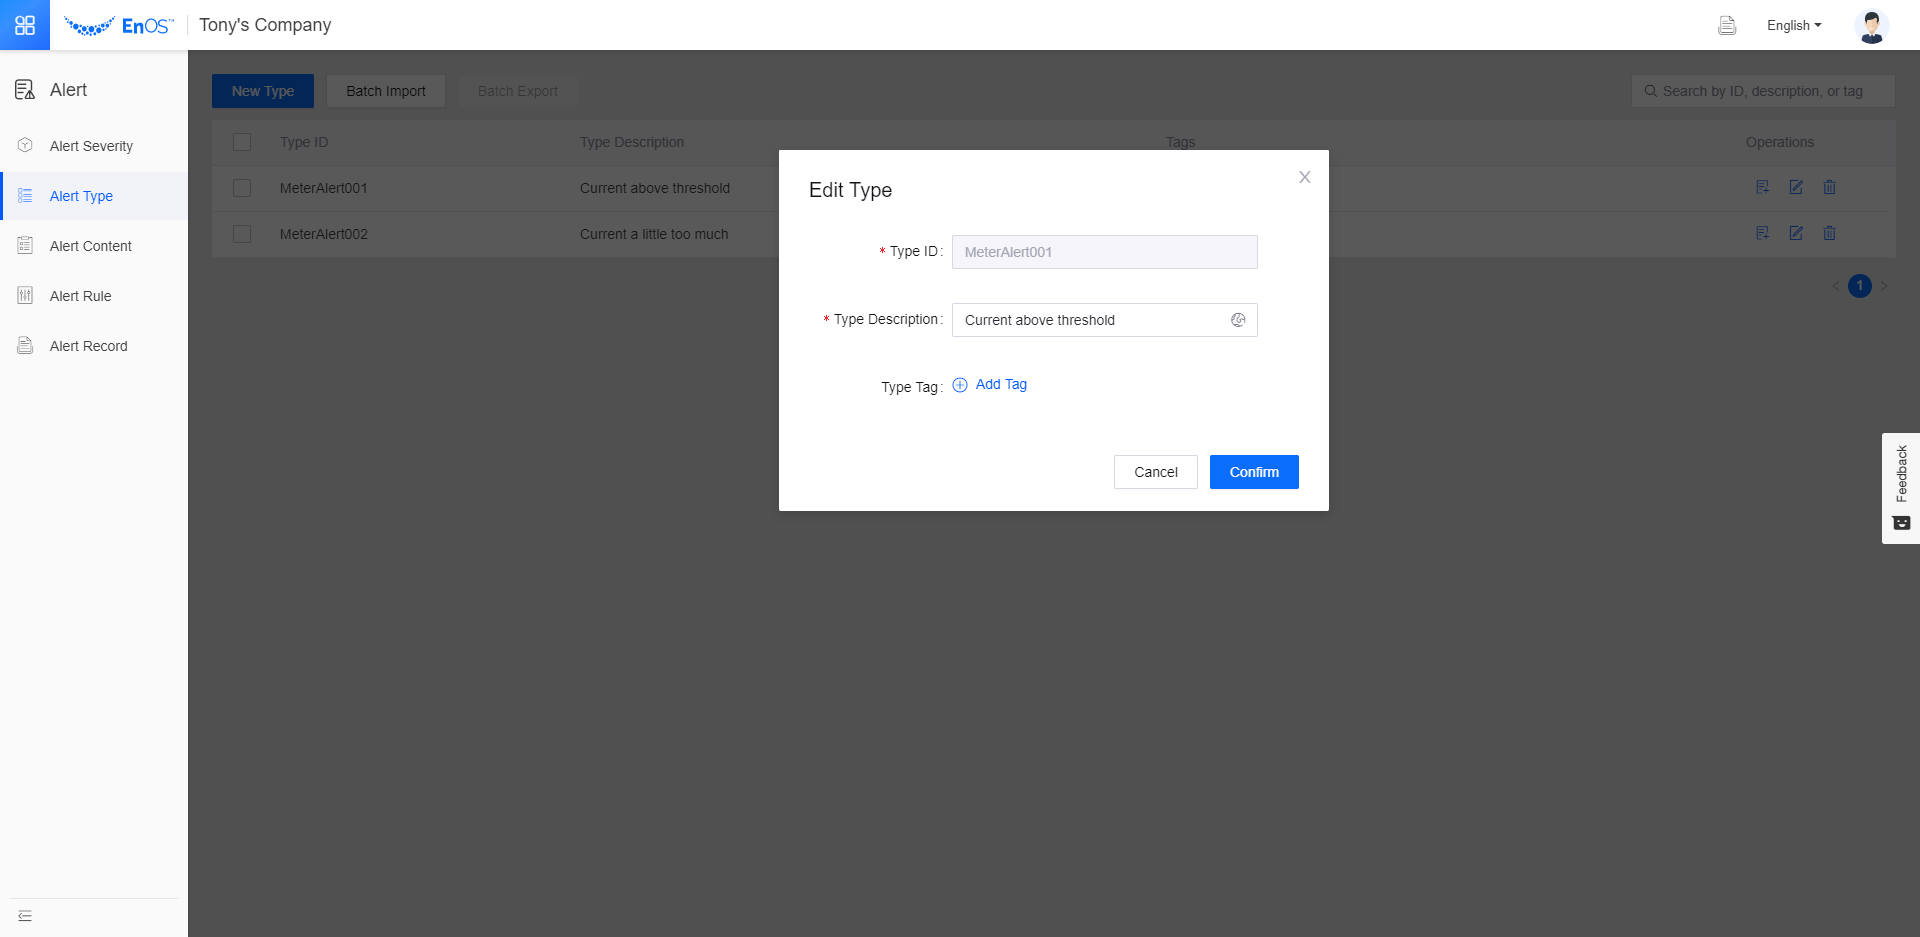Open the documentation icon in top bar

pos(1727,26)
